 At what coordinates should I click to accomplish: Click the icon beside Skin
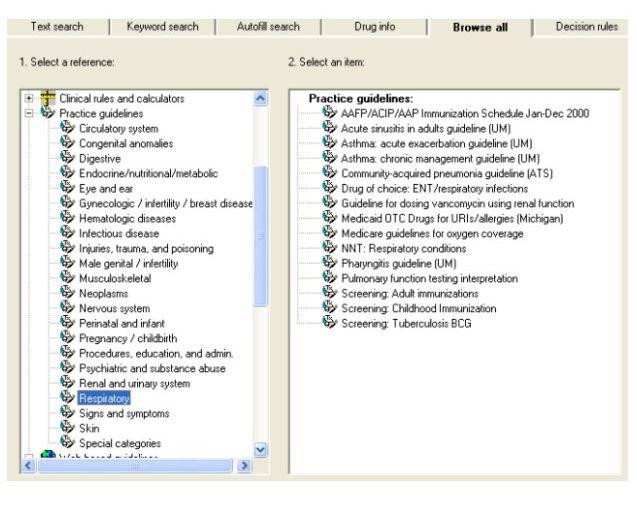(x=67, y=428)
